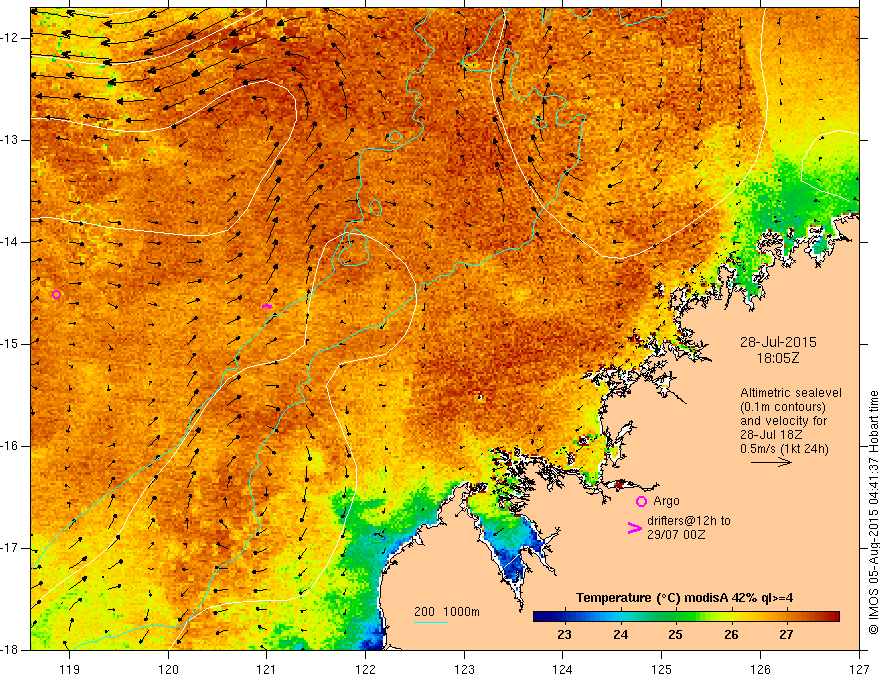Click the "Temperature (°C) modisA 42% ql>=4" title
Viewport: 880px width, 680px height.
684,598
